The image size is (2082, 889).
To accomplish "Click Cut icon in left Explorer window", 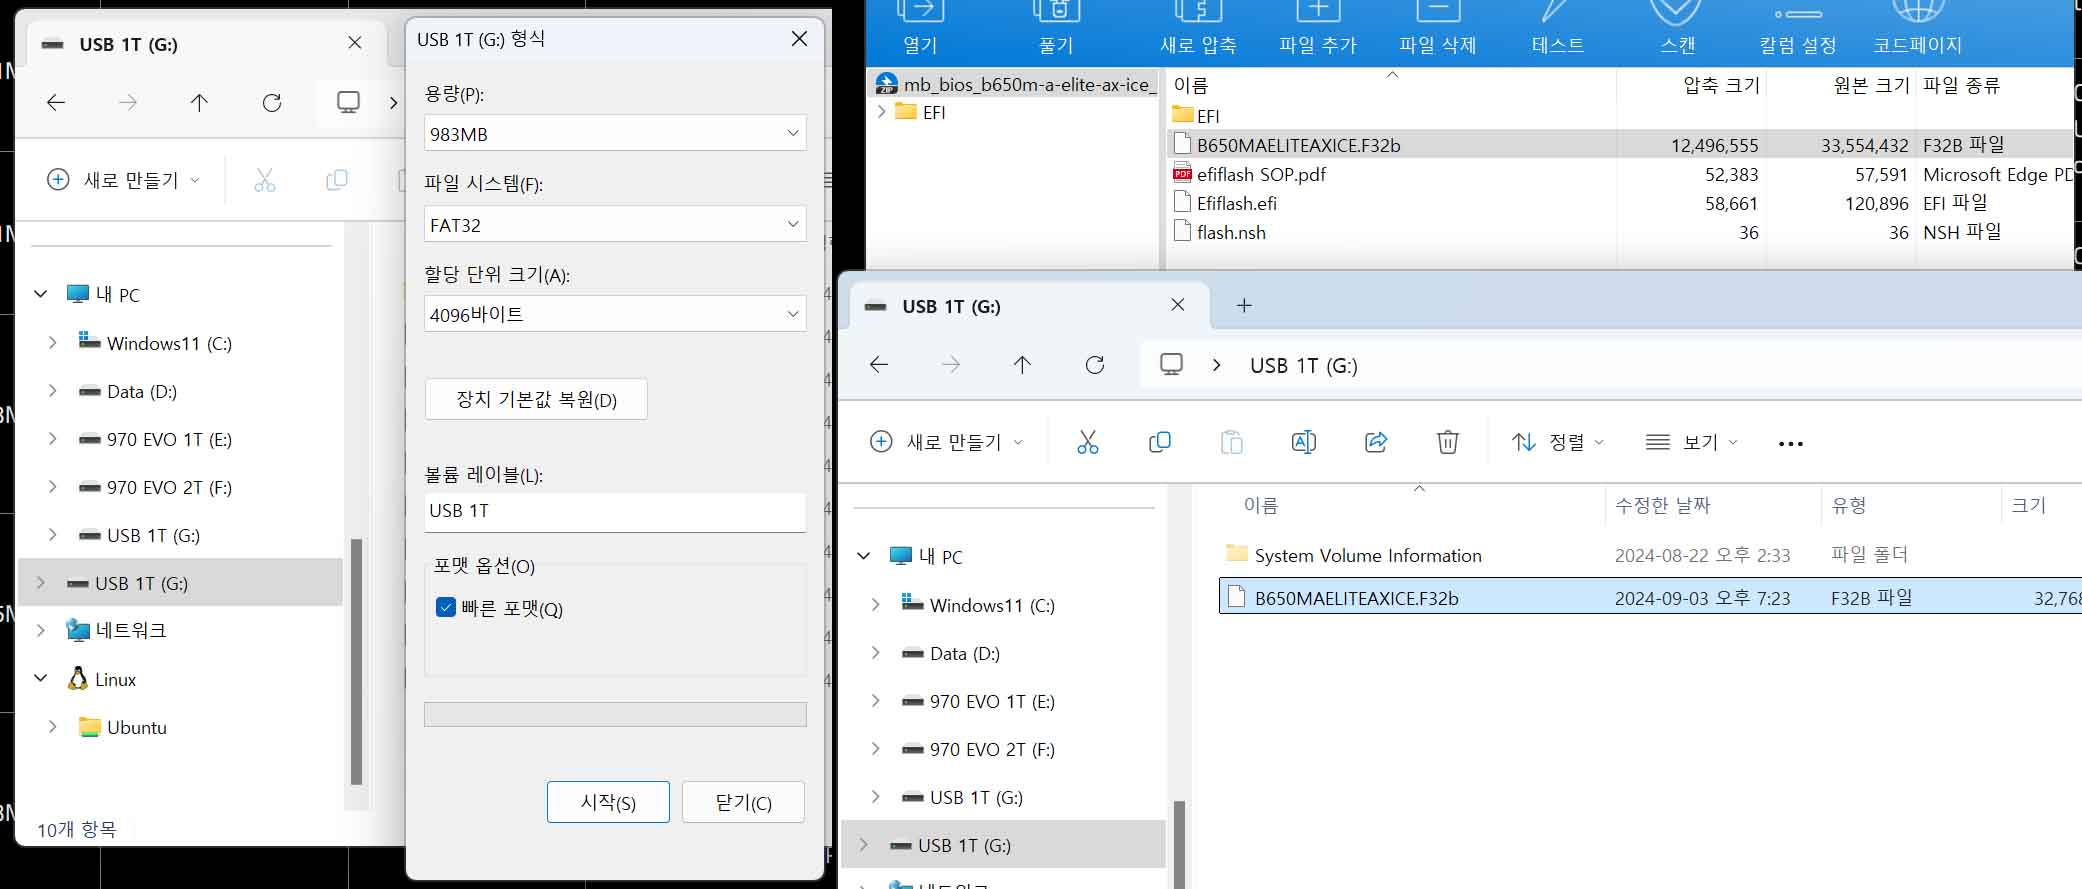I will tap(265, 180).
